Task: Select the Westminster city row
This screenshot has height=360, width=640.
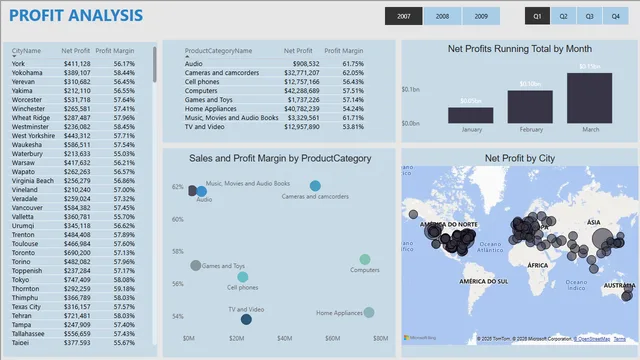Action: click(x=73, y=127)
